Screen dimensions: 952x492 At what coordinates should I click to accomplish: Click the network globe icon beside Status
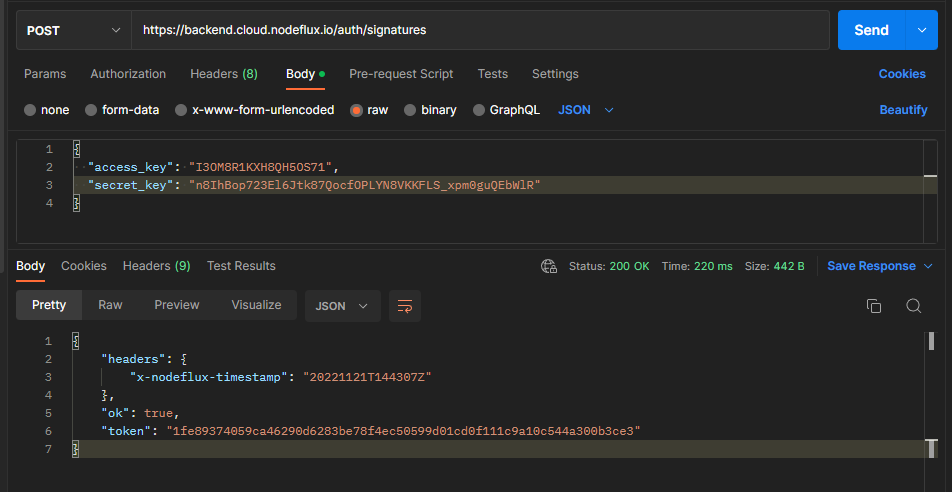549,266
